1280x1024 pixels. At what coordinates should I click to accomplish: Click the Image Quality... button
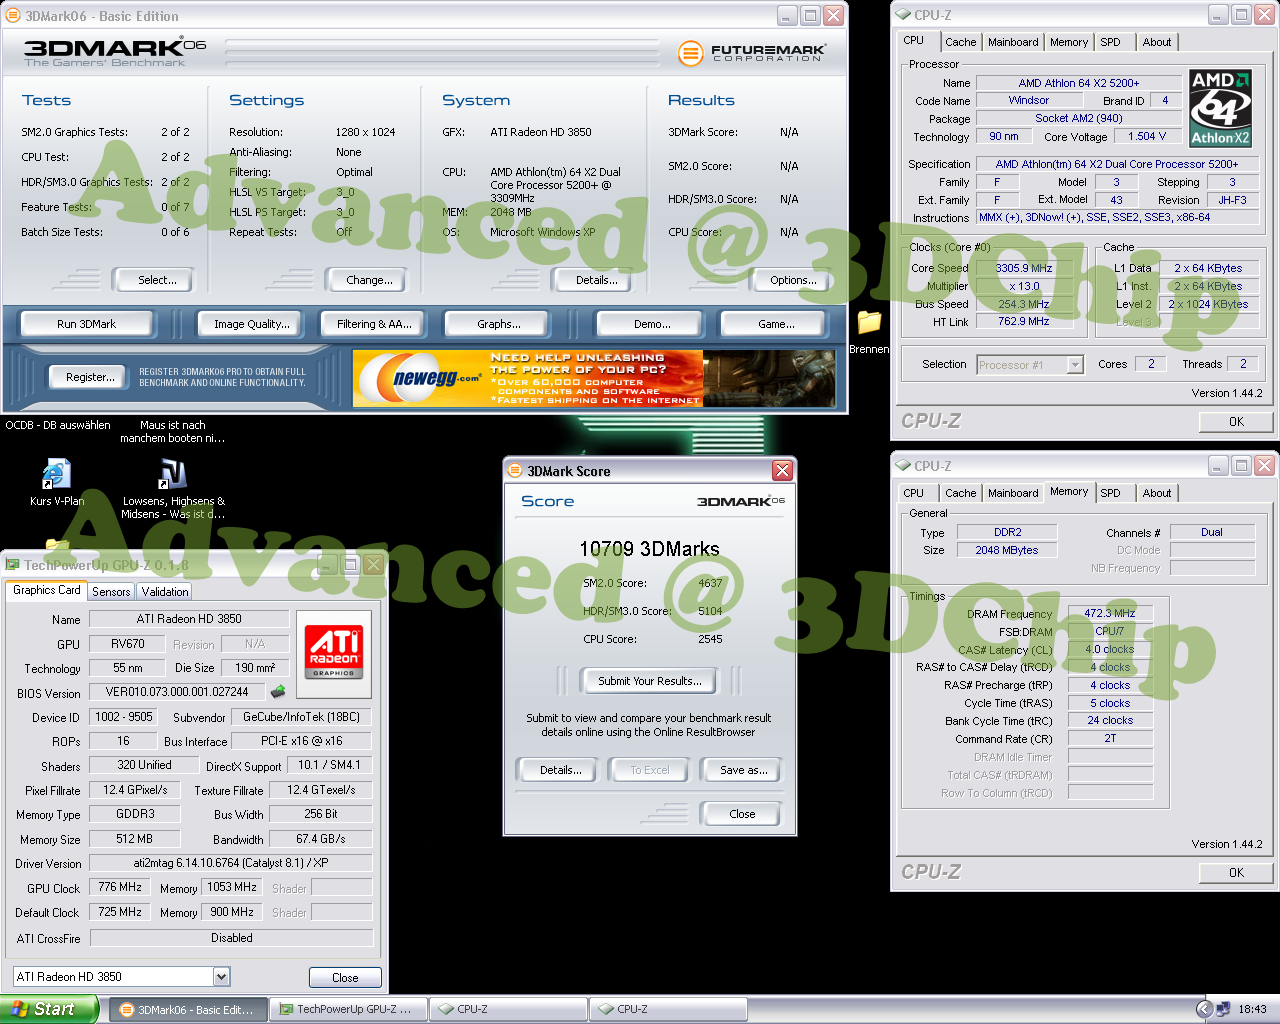[x=252, y=324]
